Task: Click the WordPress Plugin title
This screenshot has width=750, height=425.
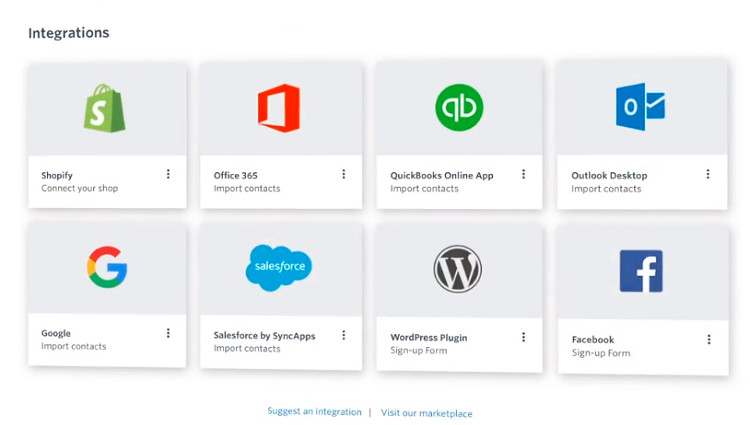Action: [429, 338]
